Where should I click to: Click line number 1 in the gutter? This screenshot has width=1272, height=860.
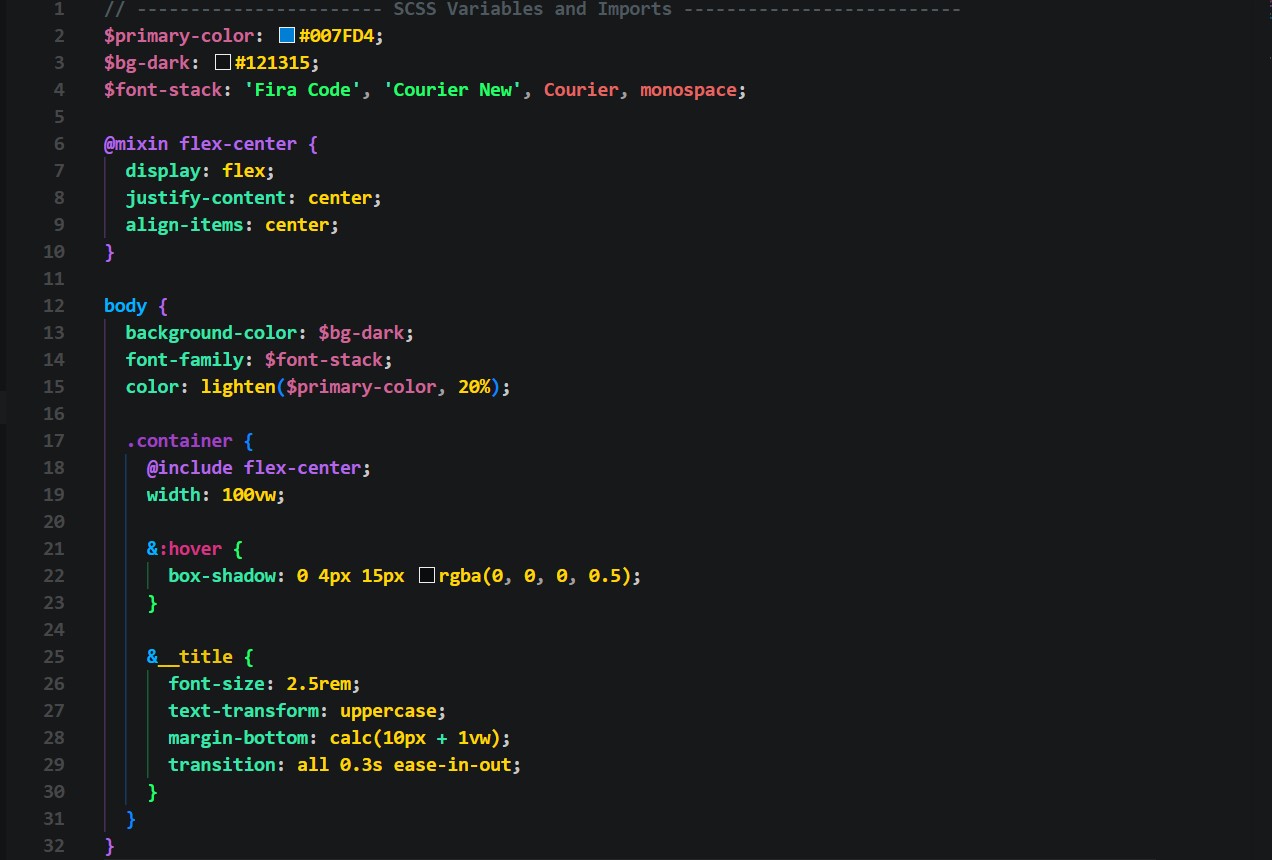coord(59,9)
